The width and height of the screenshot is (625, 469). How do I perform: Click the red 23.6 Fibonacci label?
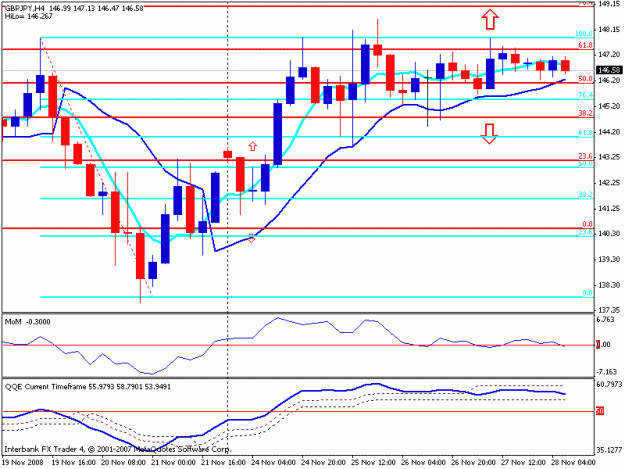tap(586, 156)
